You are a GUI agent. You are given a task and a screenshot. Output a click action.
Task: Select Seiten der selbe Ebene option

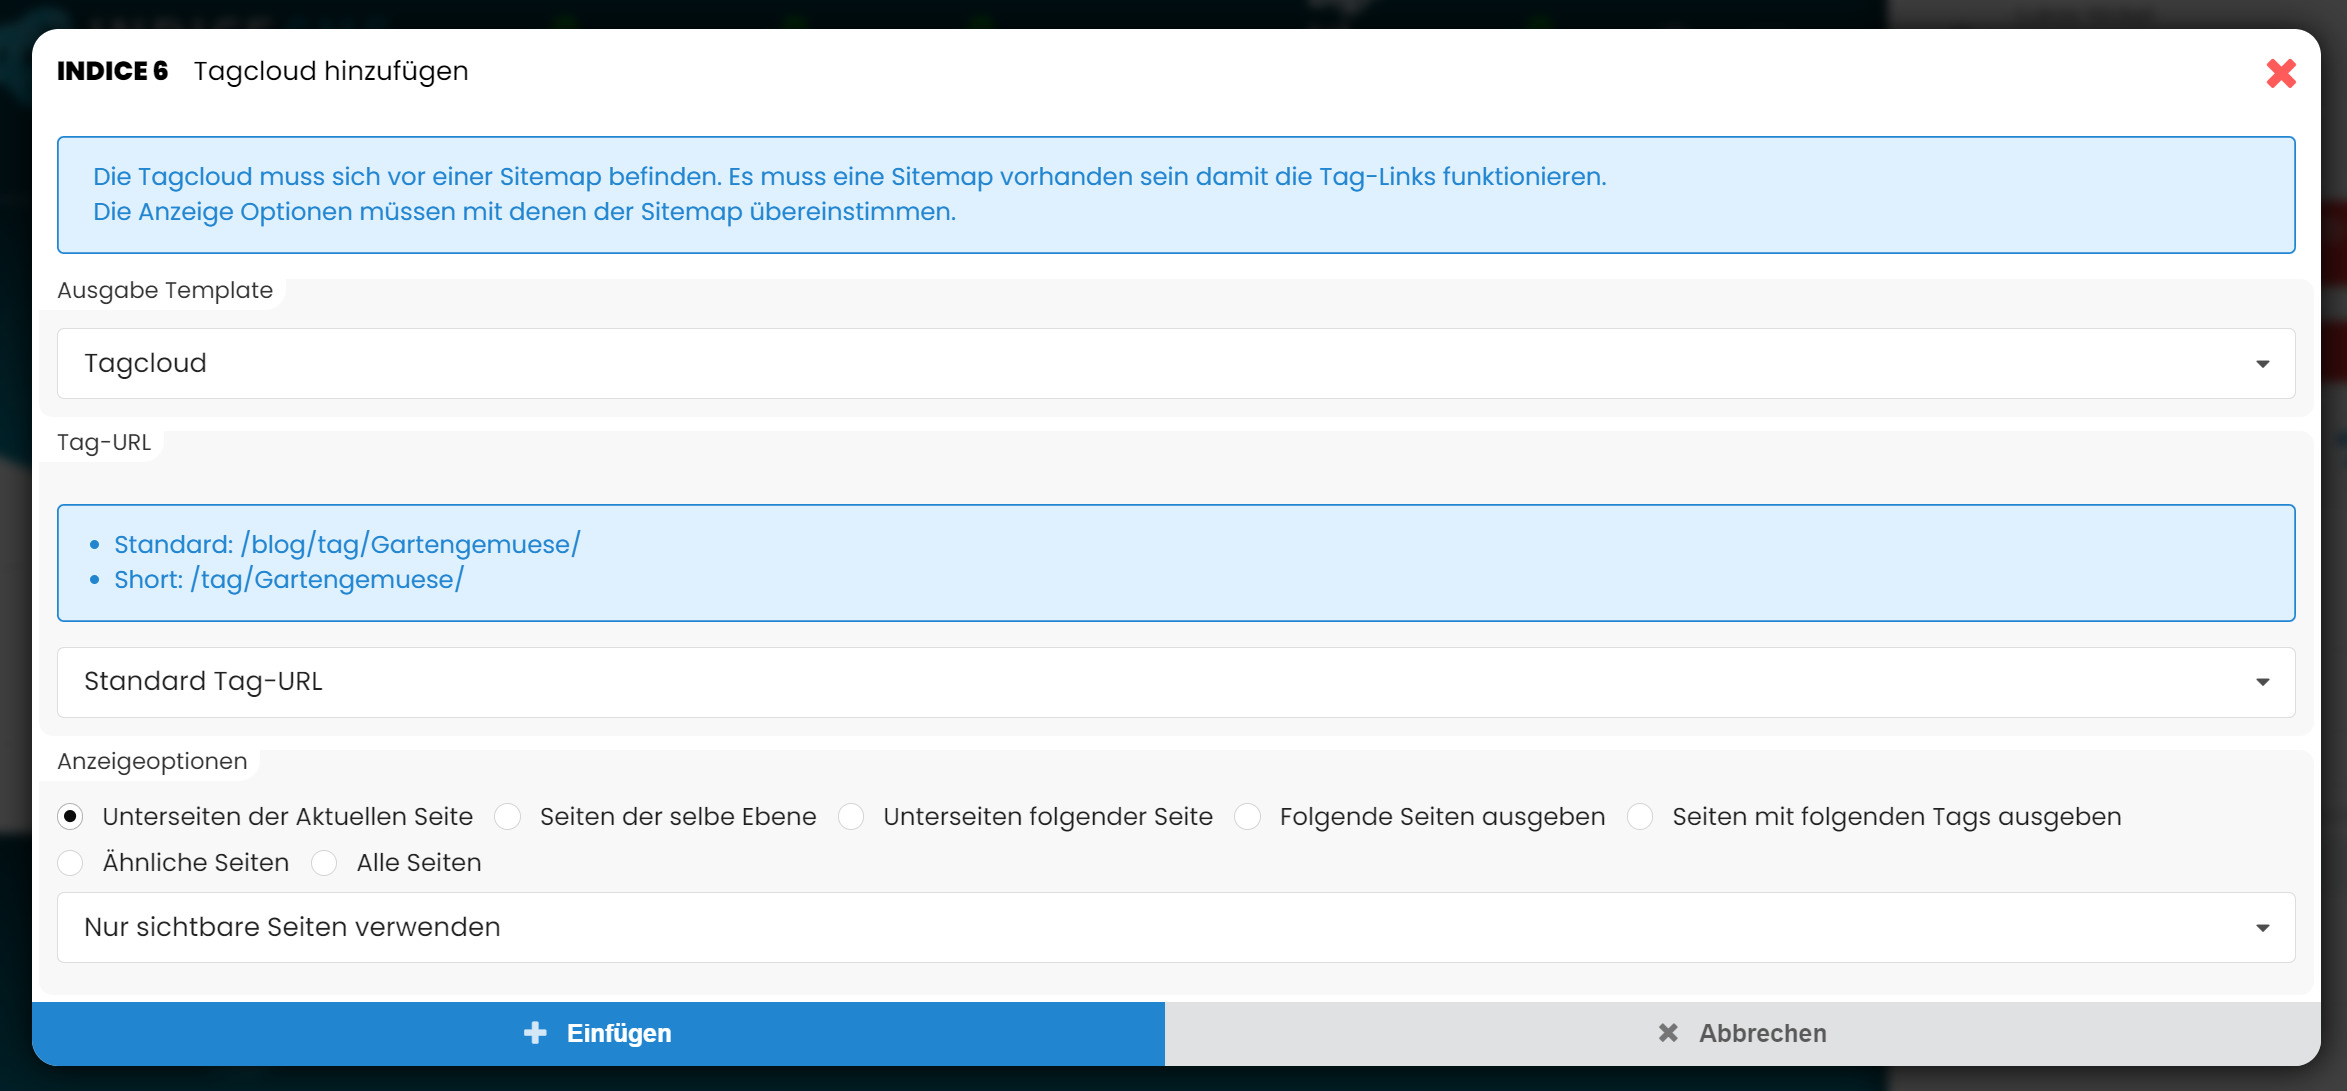(508, 817)
